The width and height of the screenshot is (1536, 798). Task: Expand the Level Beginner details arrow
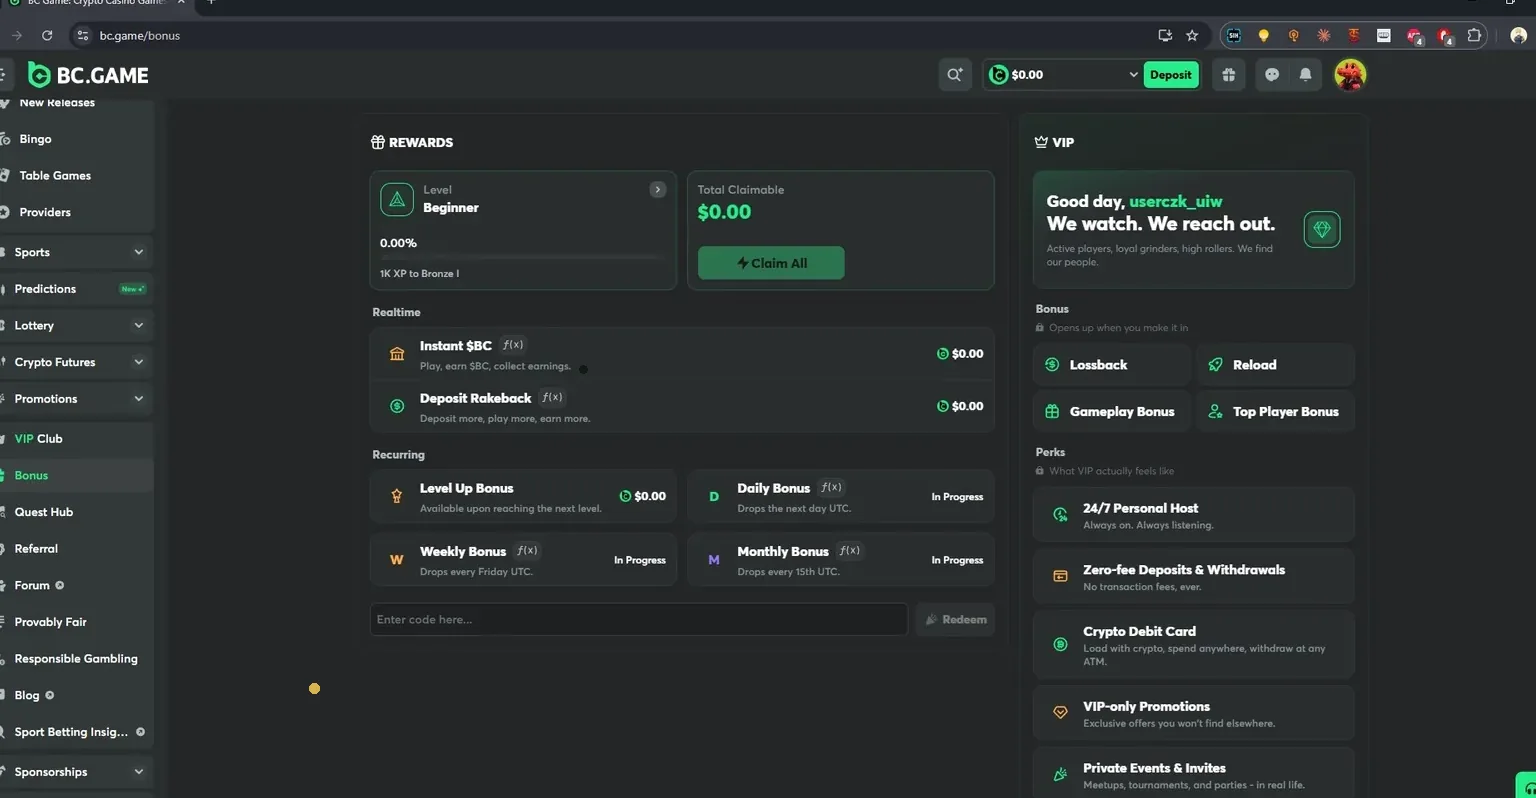point(658,190)
